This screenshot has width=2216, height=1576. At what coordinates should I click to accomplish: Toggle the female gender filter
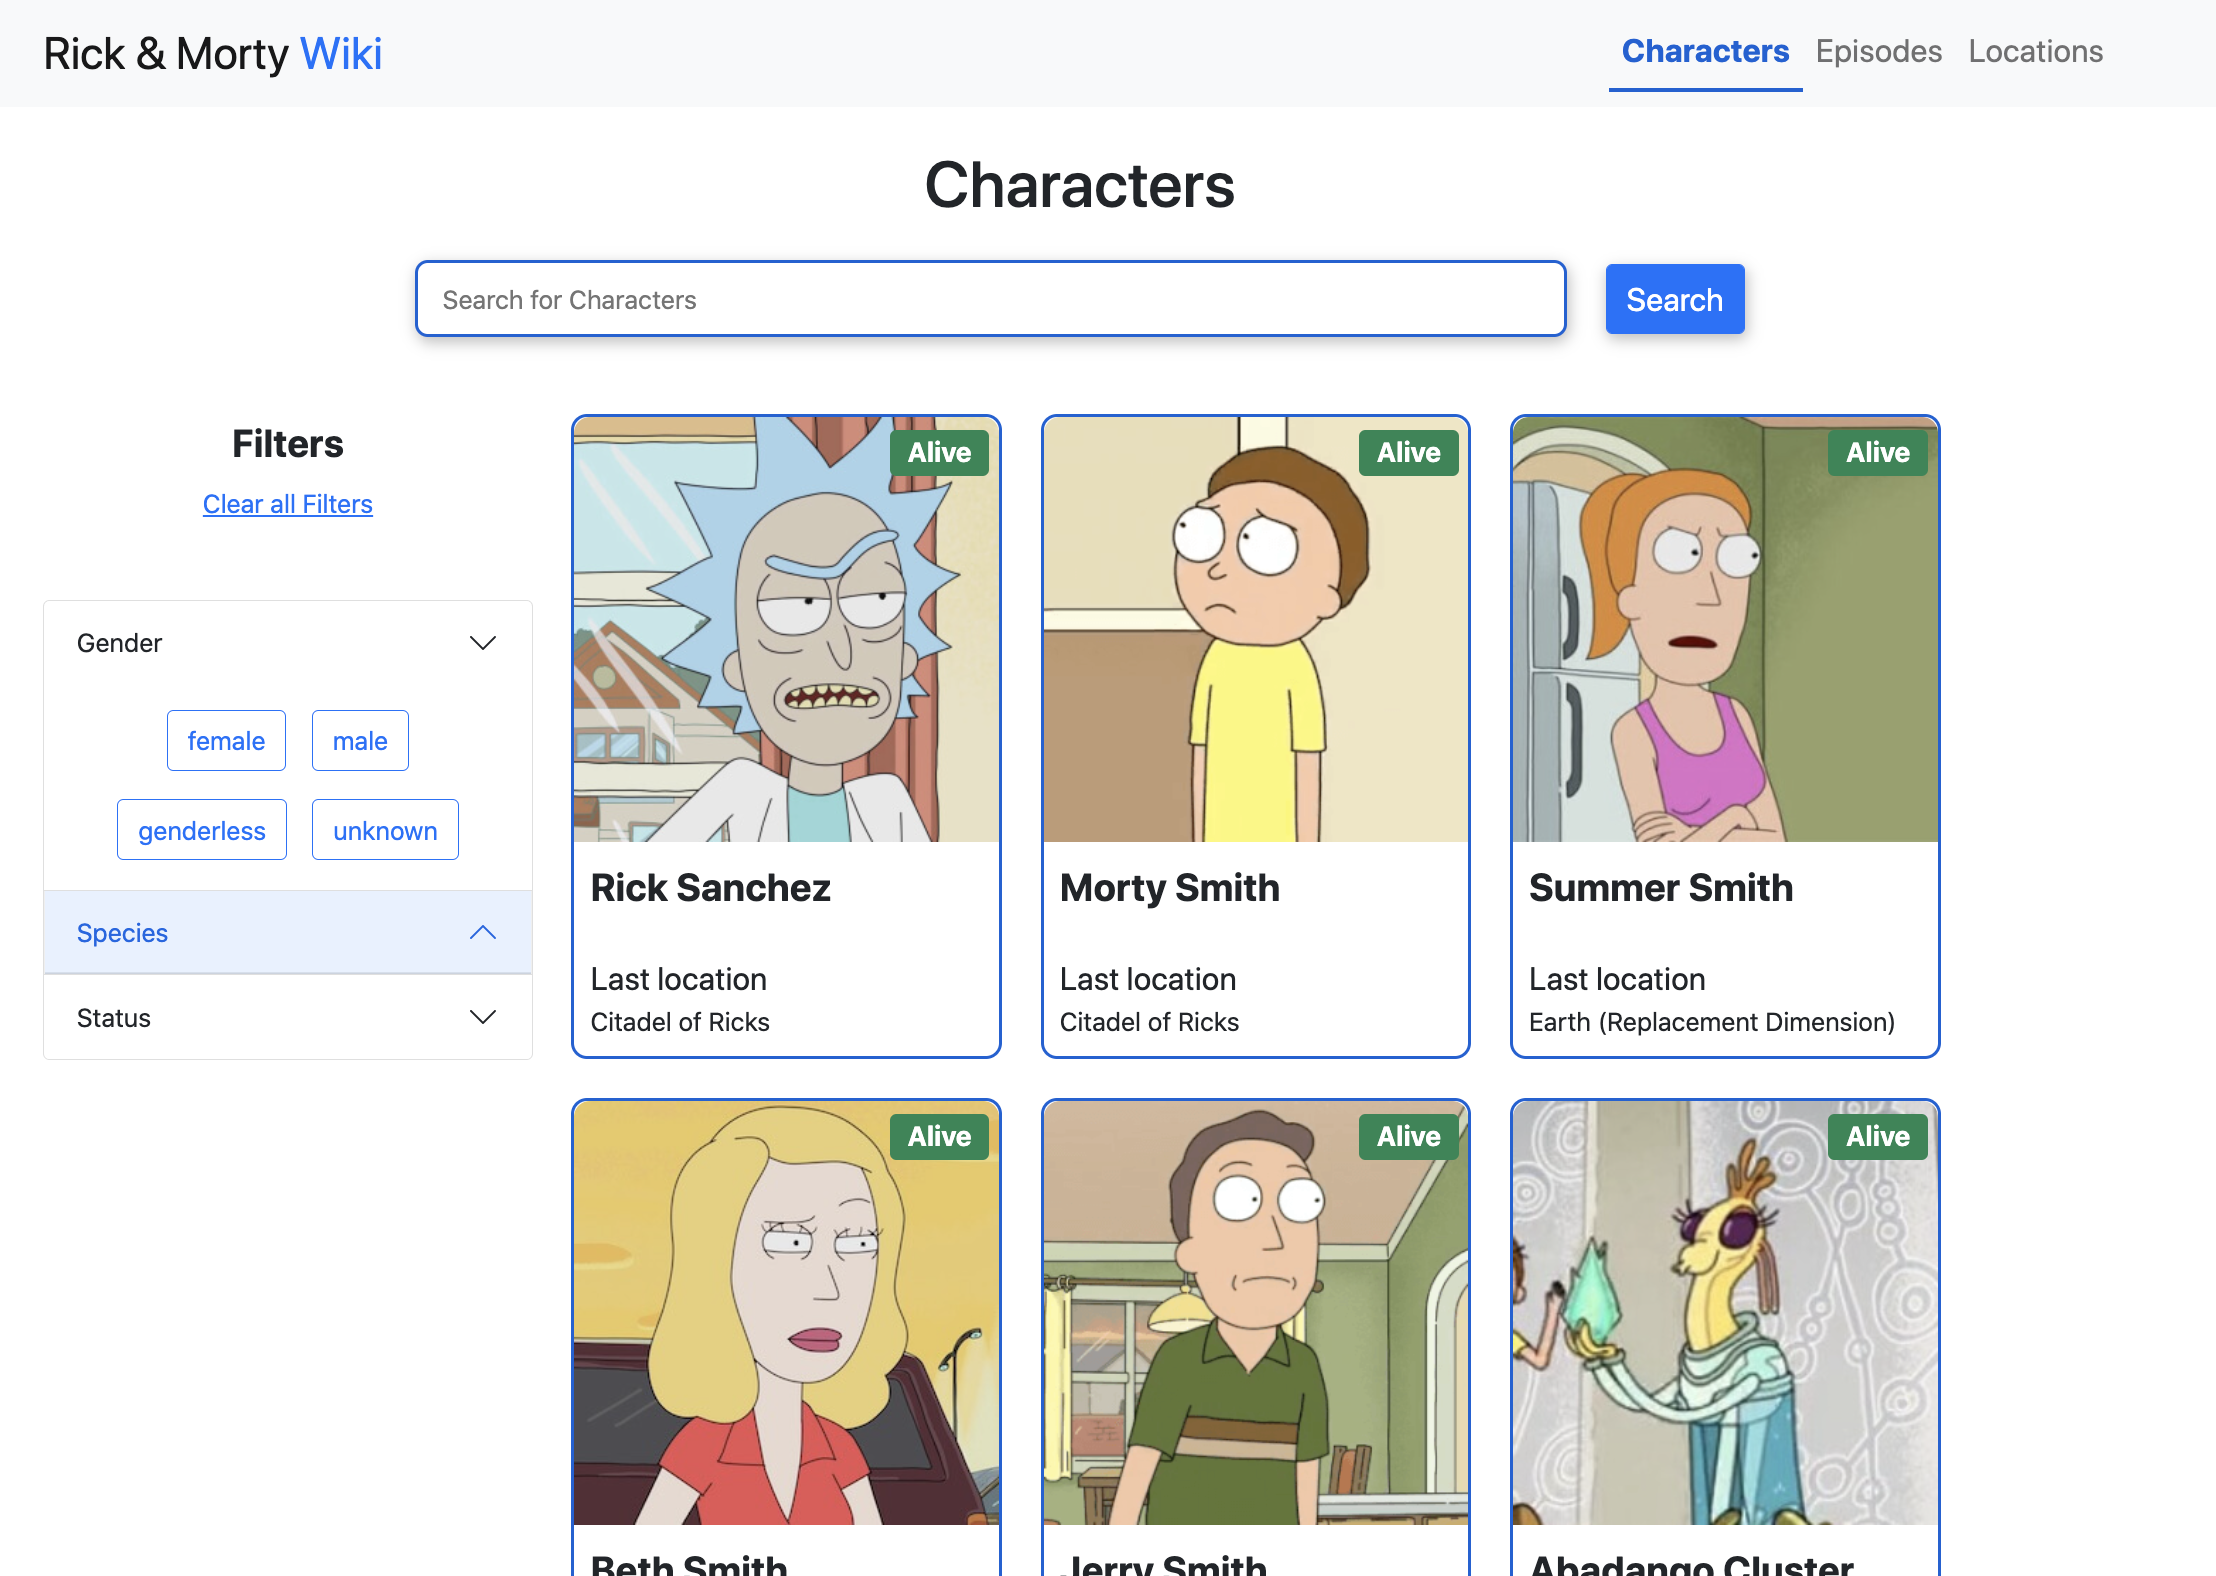tap(226, 741)
